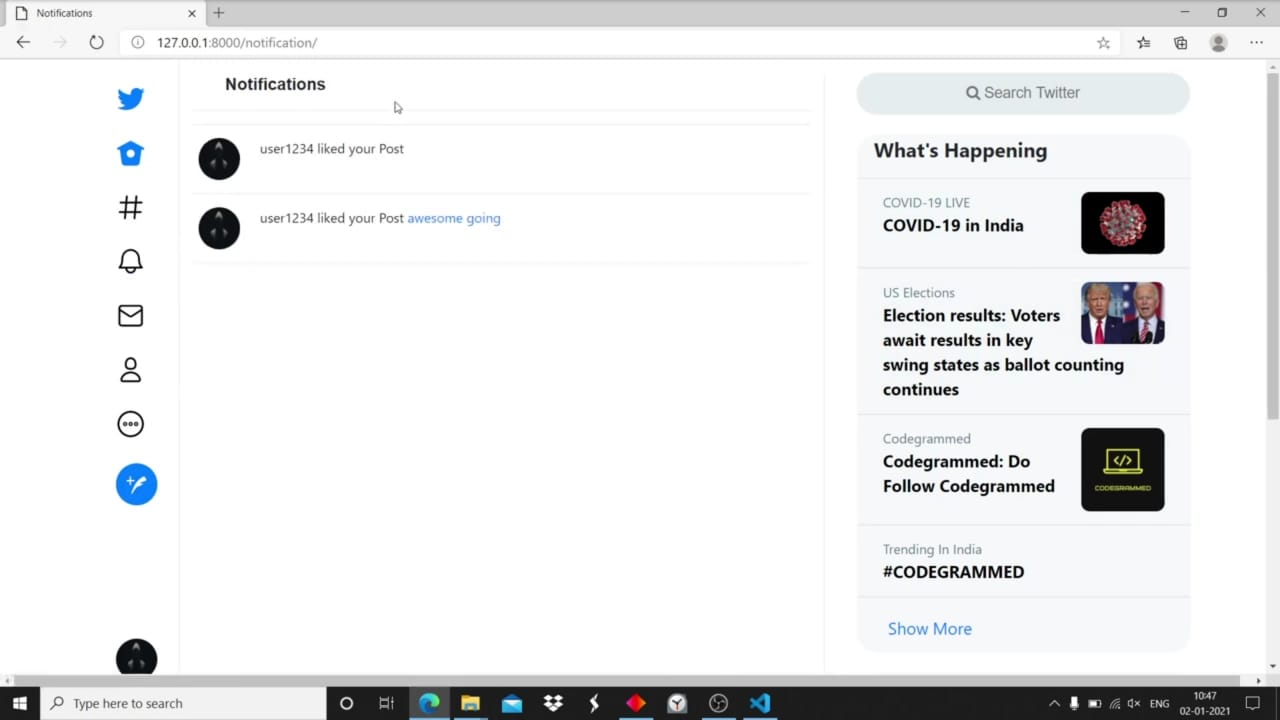Screen dimensions: 1280x720
Task: Open Notifications via the bell icon
Action: pos(130,261)
